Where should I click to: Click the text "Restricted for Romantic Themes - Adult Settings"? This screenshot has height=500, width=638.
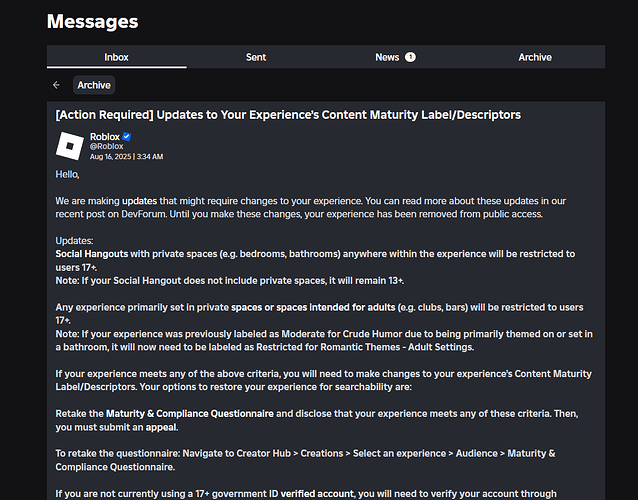[365, 347]
